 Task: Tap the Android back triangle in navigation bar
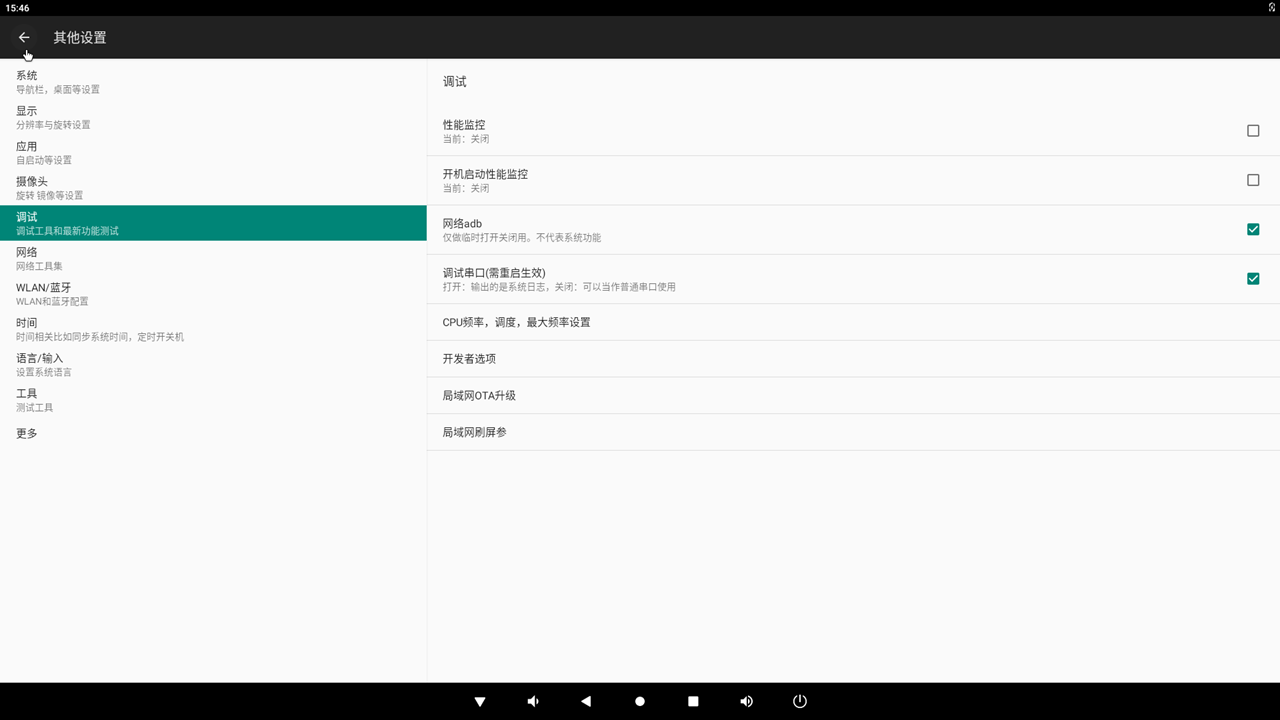586,702
